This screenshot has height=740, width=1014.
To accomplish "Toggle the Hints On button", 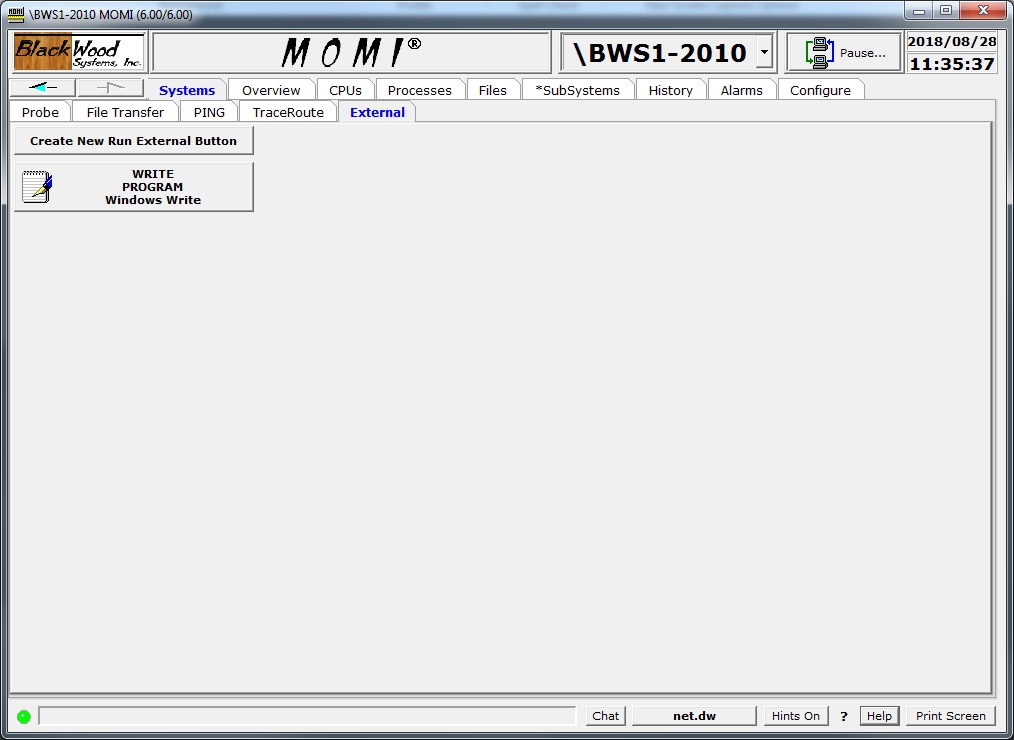I will pos(796,716).
